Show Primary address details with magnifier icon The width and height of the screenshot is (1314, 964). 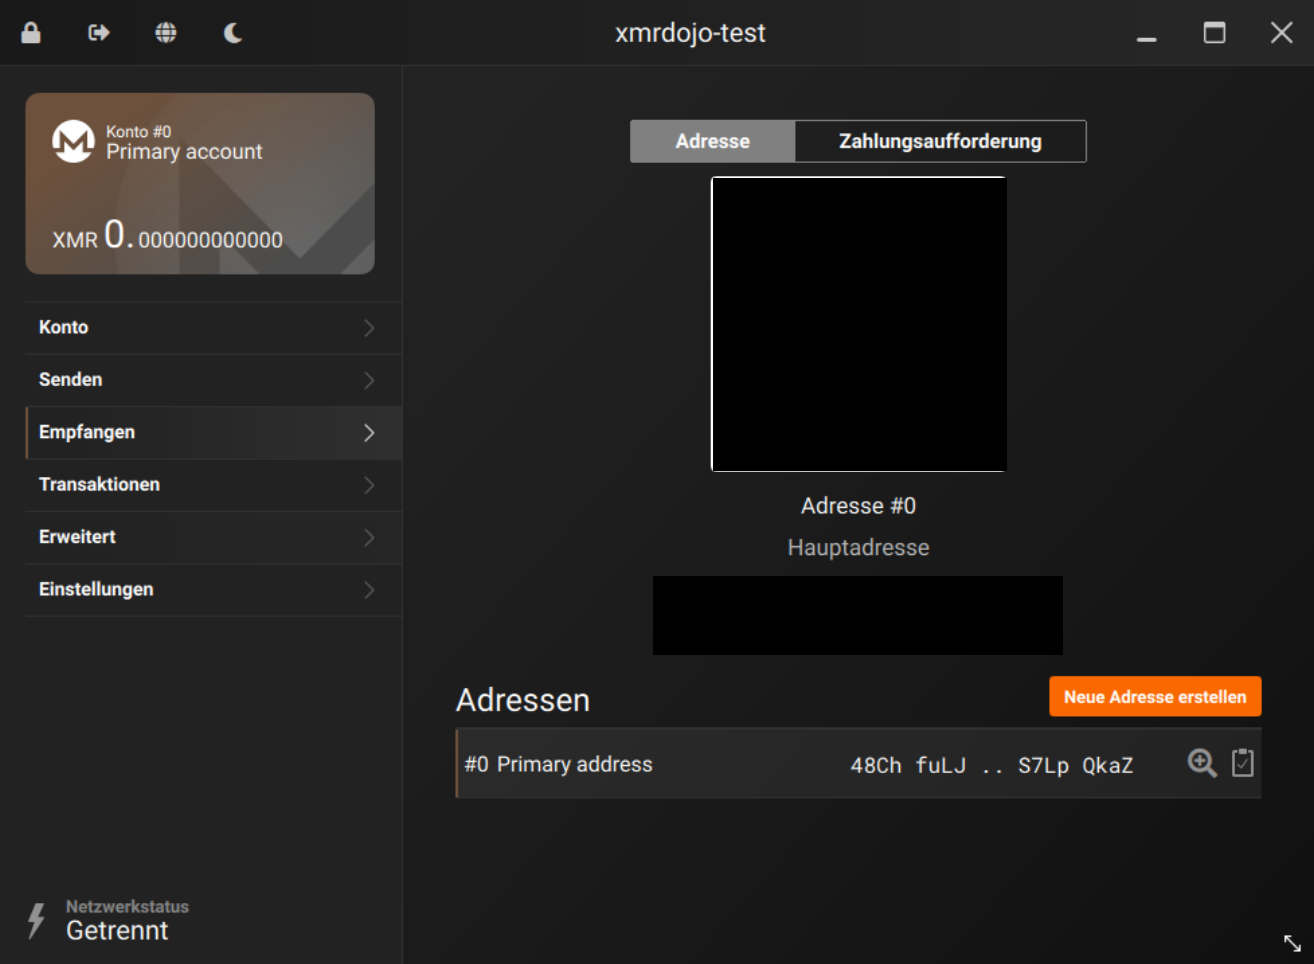(1202, 763)
